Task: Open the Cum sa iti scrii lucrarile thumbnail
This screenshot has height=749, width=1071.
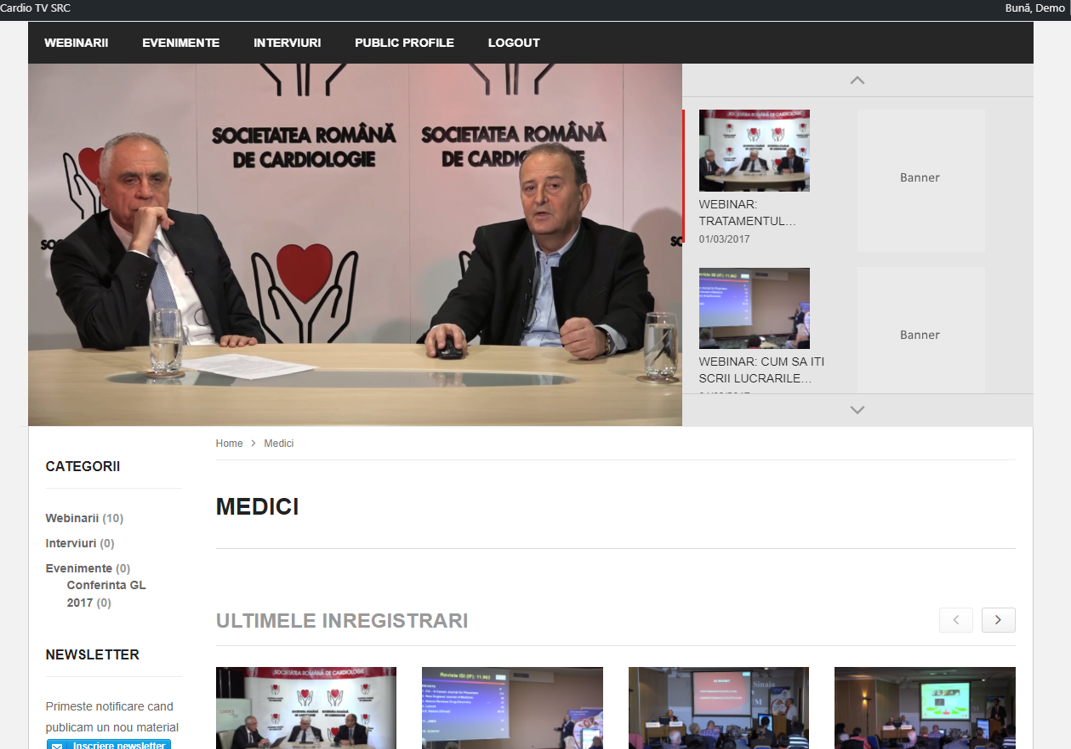Action: coord(754,308)
